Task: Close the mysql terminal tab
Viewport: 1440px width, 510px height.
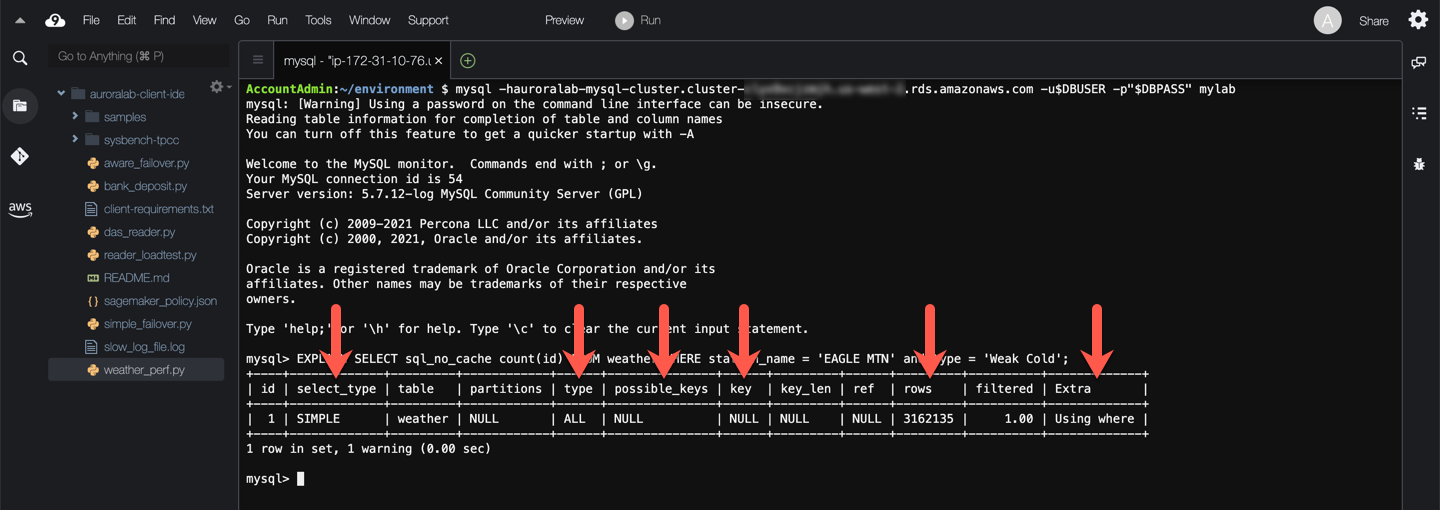Action: pos(437,61)
